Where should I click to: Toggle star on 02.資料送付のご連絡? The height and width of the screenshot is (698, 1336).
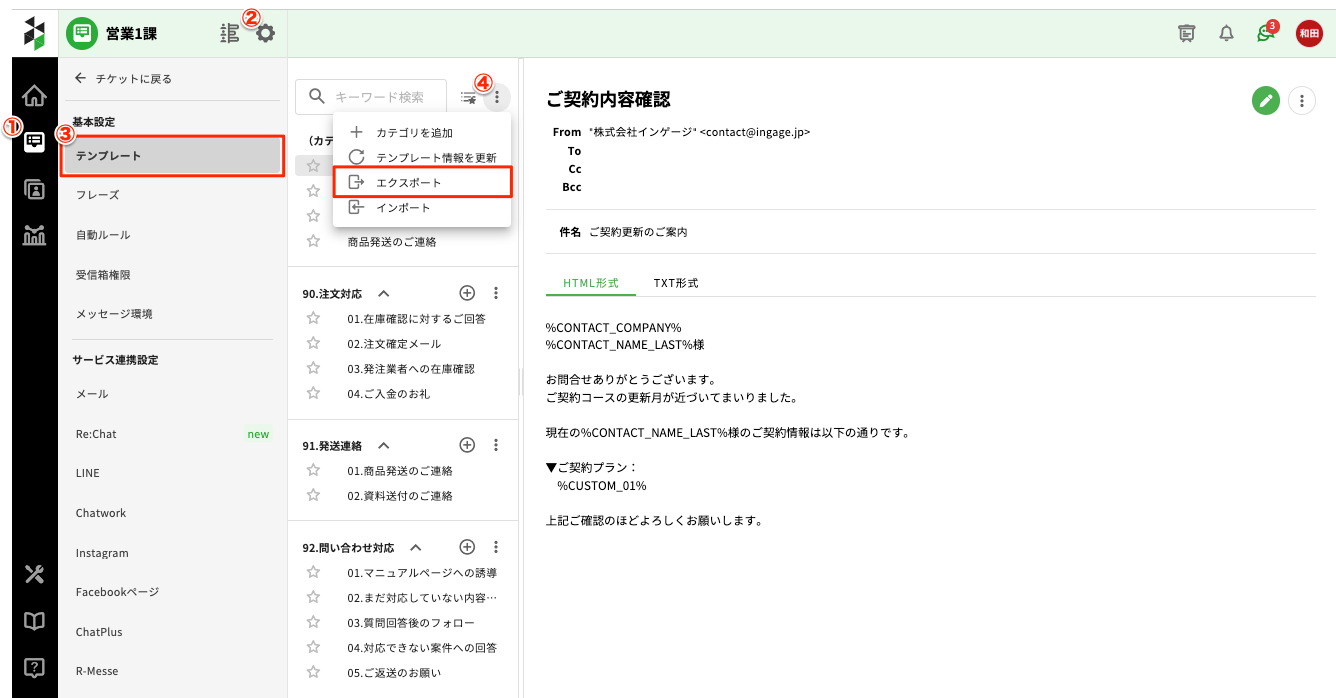pos(313,495)
